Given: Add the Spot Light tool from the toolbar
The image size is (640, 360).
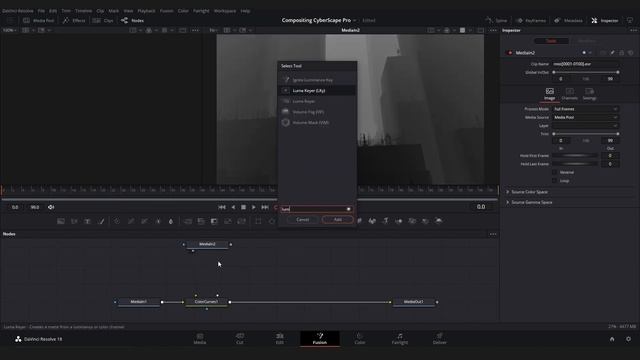Looking at the screenshot, I should pos(425,221).
